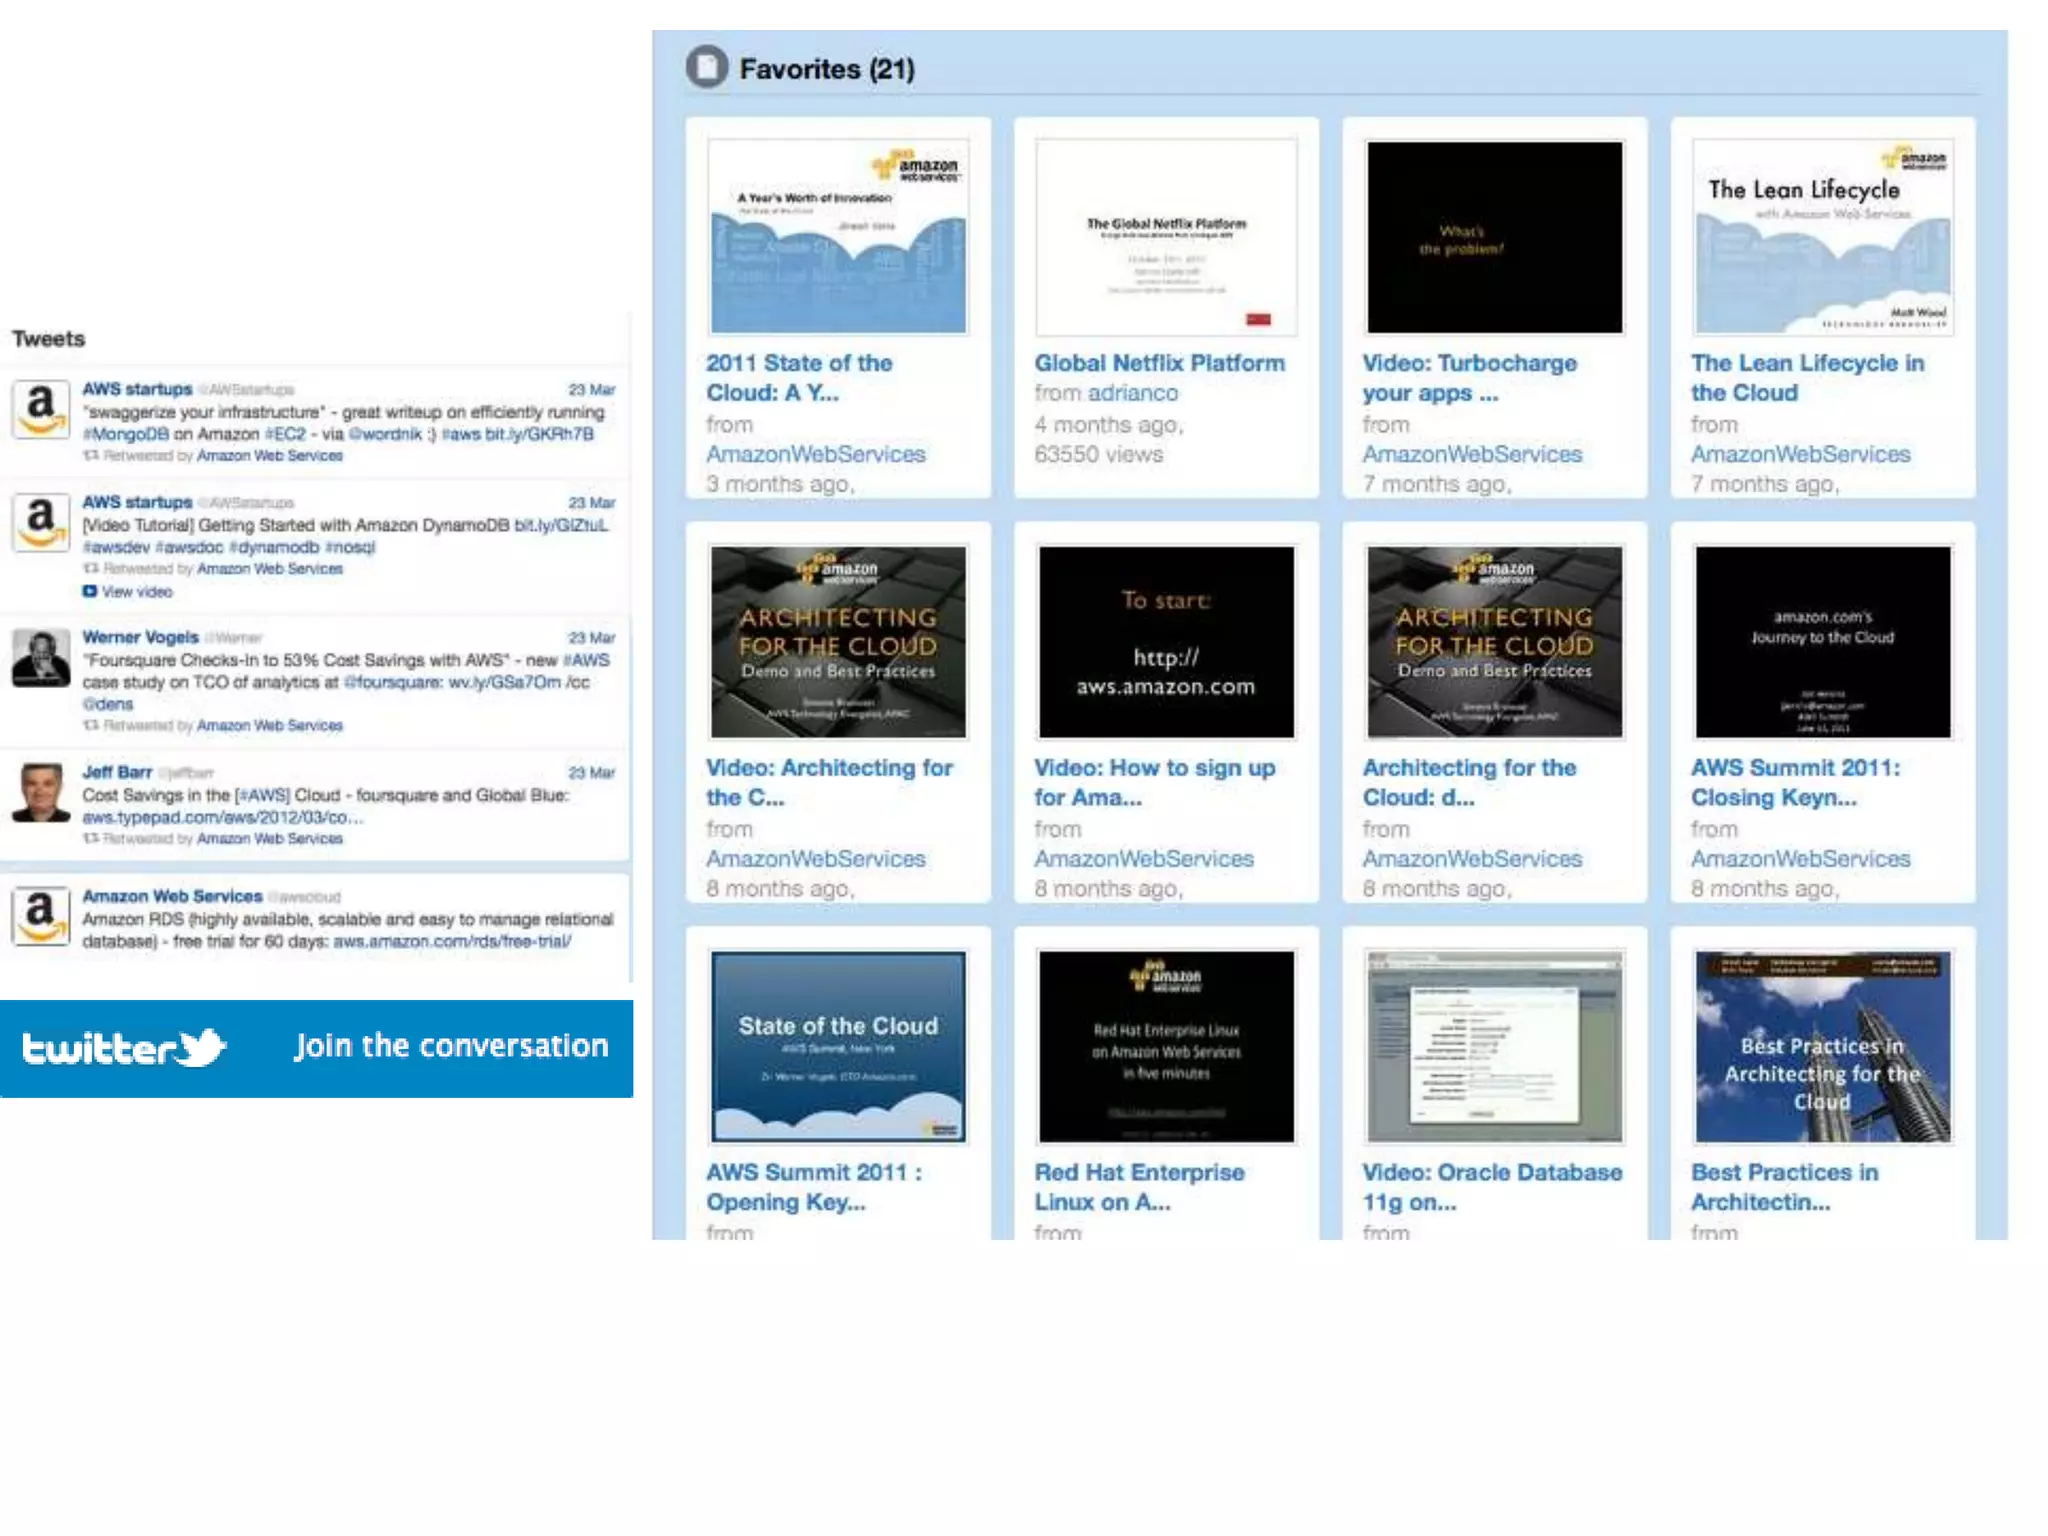Open the 'What's the problem?' video thumbnail

(1494, 237)
